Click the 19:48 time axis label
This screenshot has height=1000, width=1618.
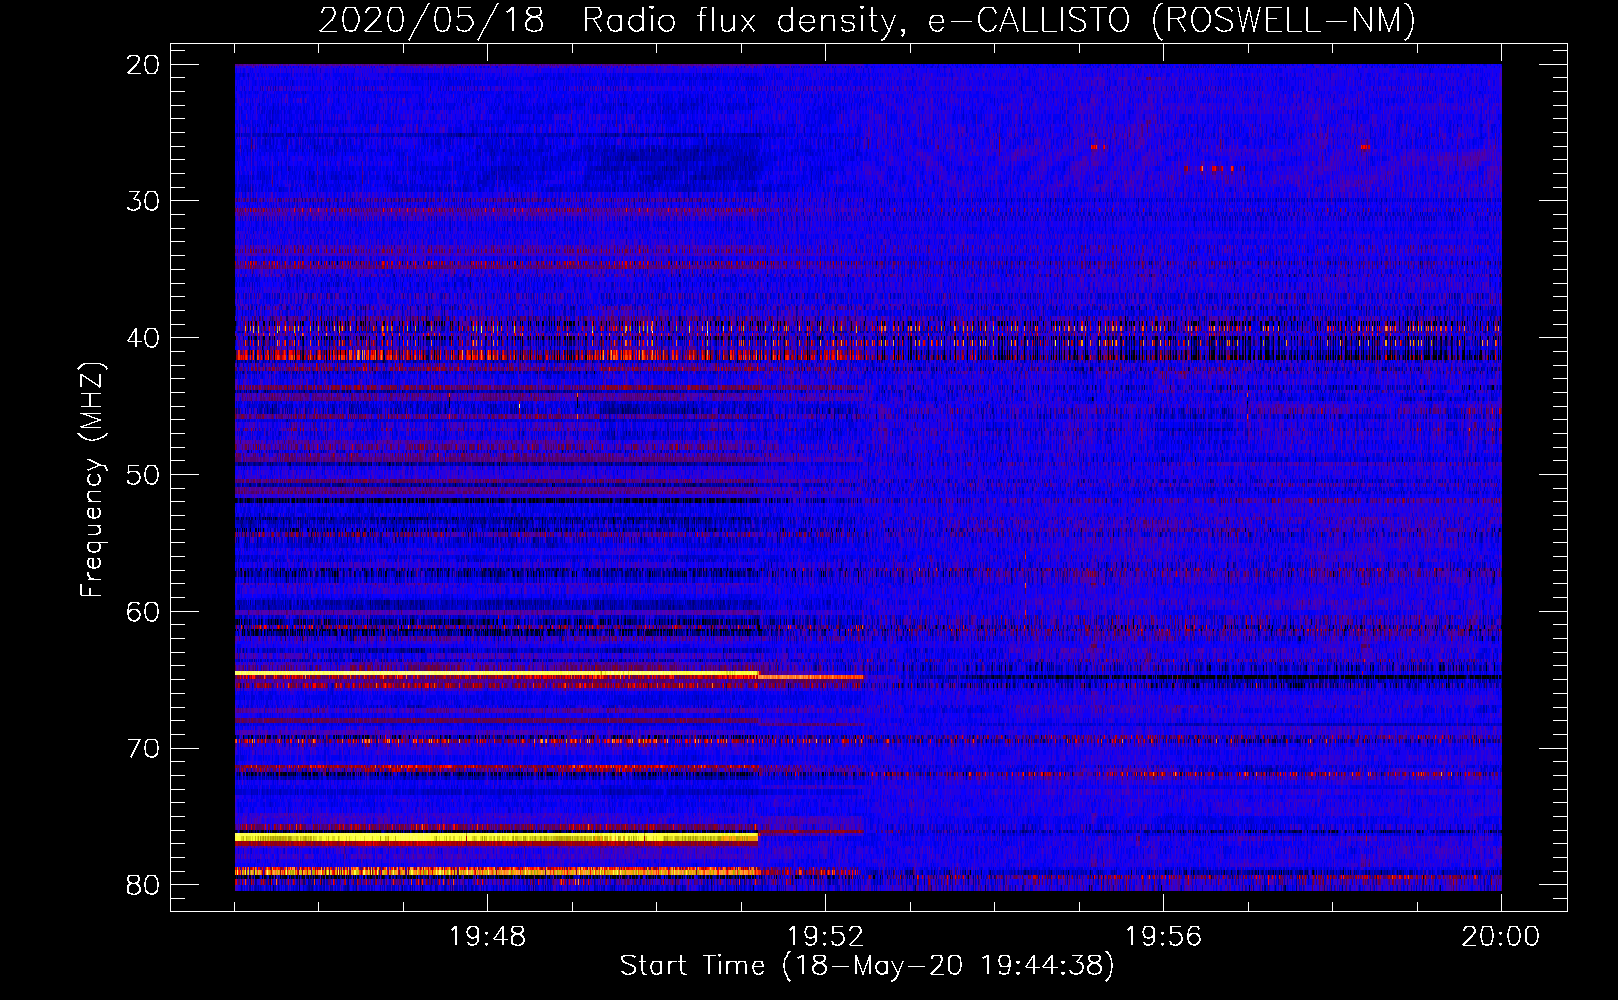point(487,937)
